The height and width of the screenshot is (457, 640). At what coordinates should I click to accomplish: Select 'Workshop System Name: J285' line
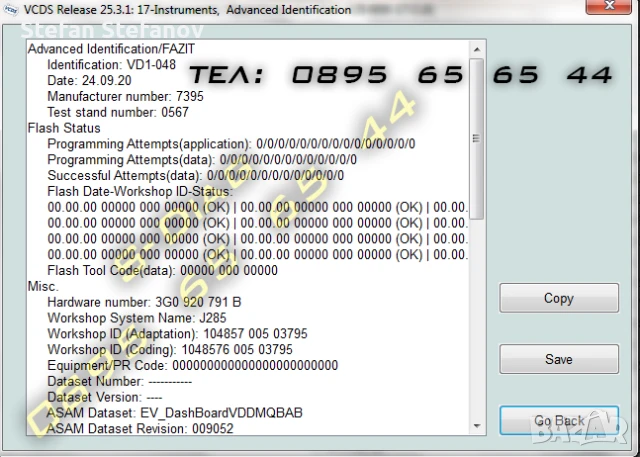[x=137, y=318]
